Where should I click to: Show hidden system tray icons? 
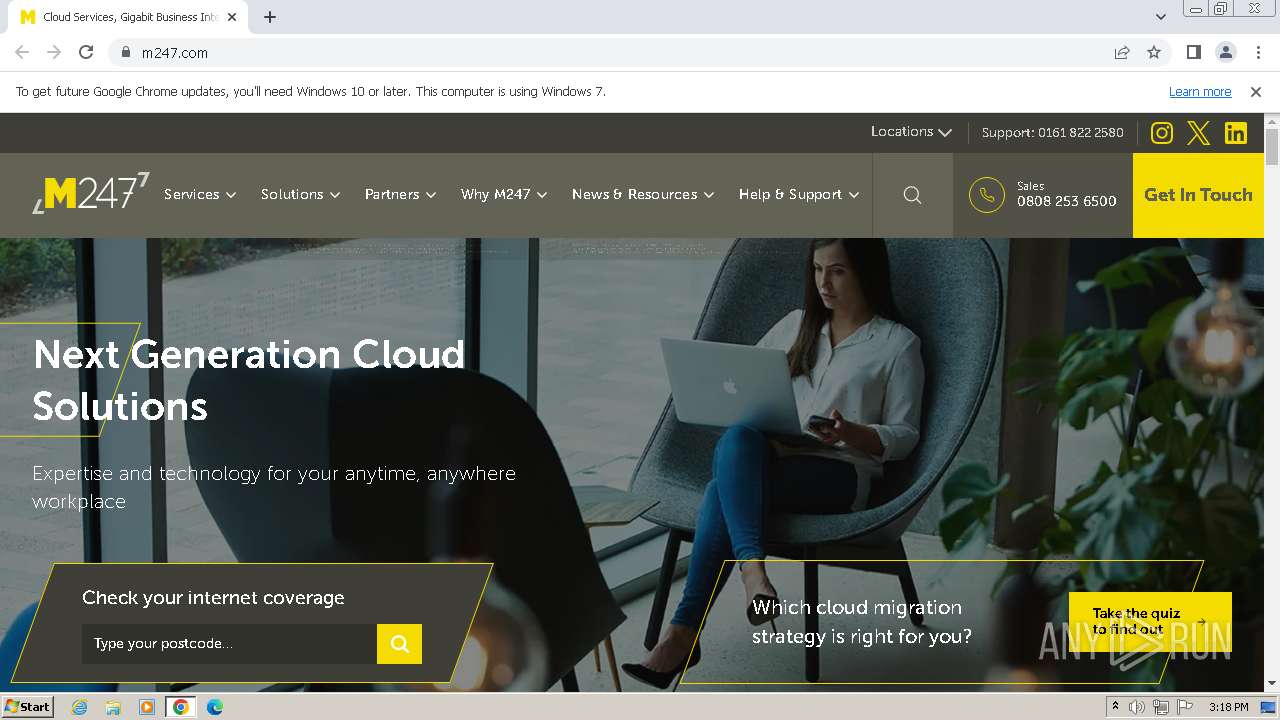point(1115,707)
